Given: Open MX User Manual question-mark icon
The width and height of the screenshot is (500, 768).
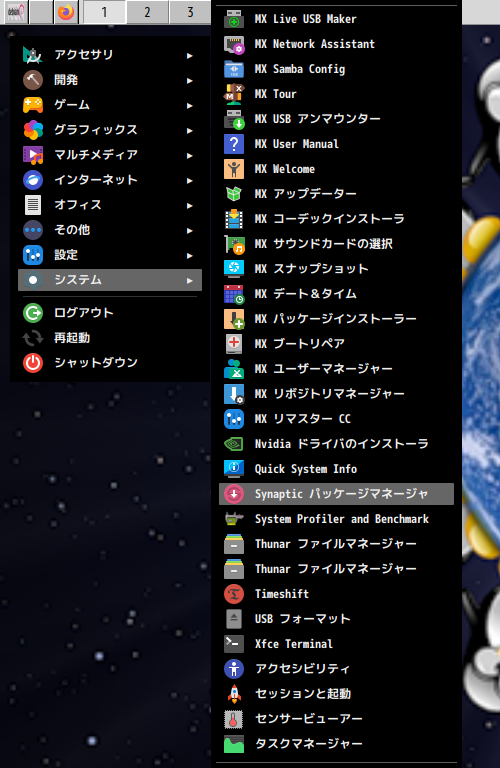Looking at the screenshot, I should click(234, 144).
